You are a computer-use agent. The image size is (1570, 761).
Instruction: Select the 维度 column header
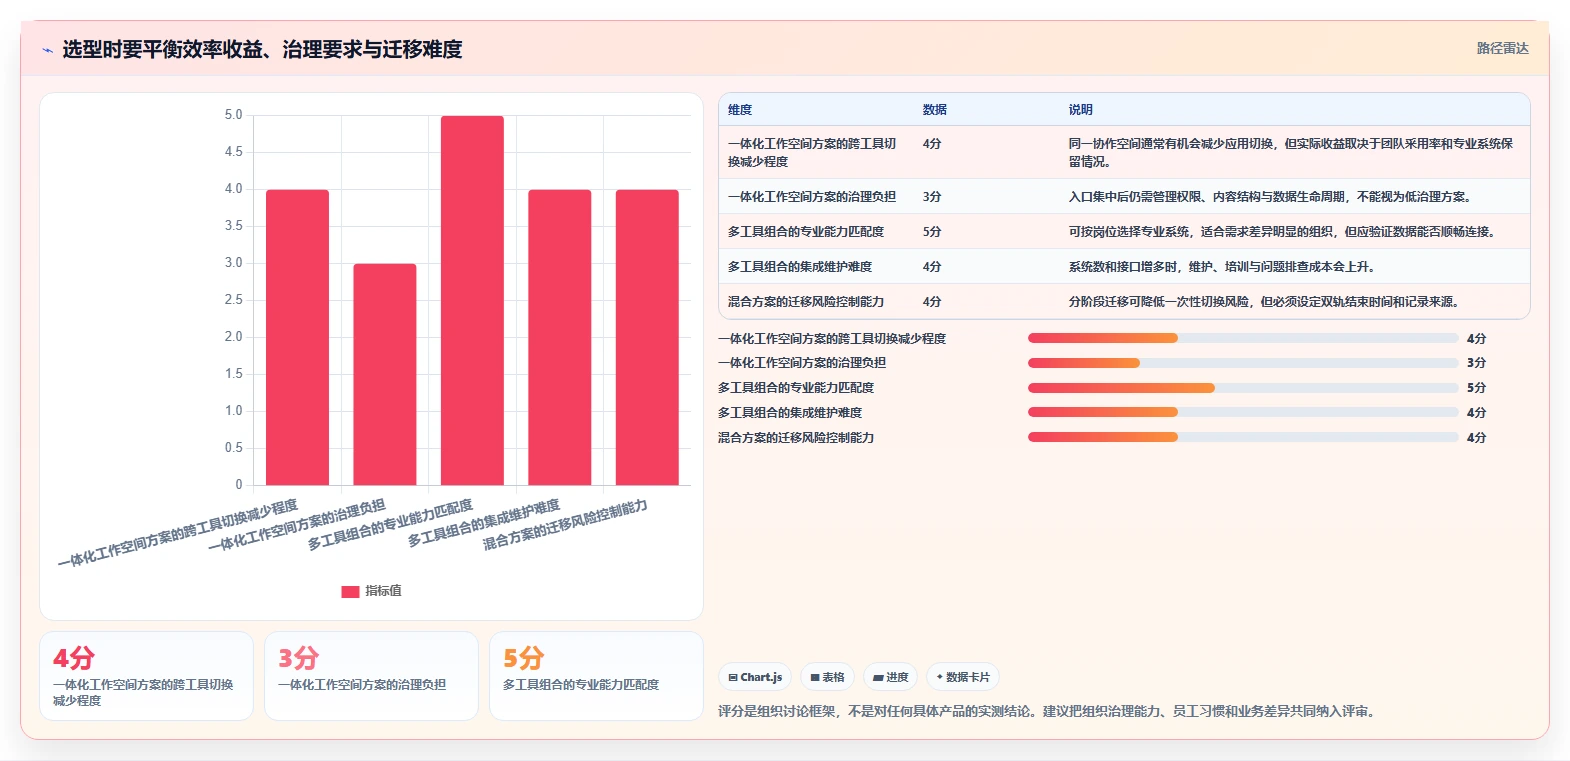pos(740,110)
